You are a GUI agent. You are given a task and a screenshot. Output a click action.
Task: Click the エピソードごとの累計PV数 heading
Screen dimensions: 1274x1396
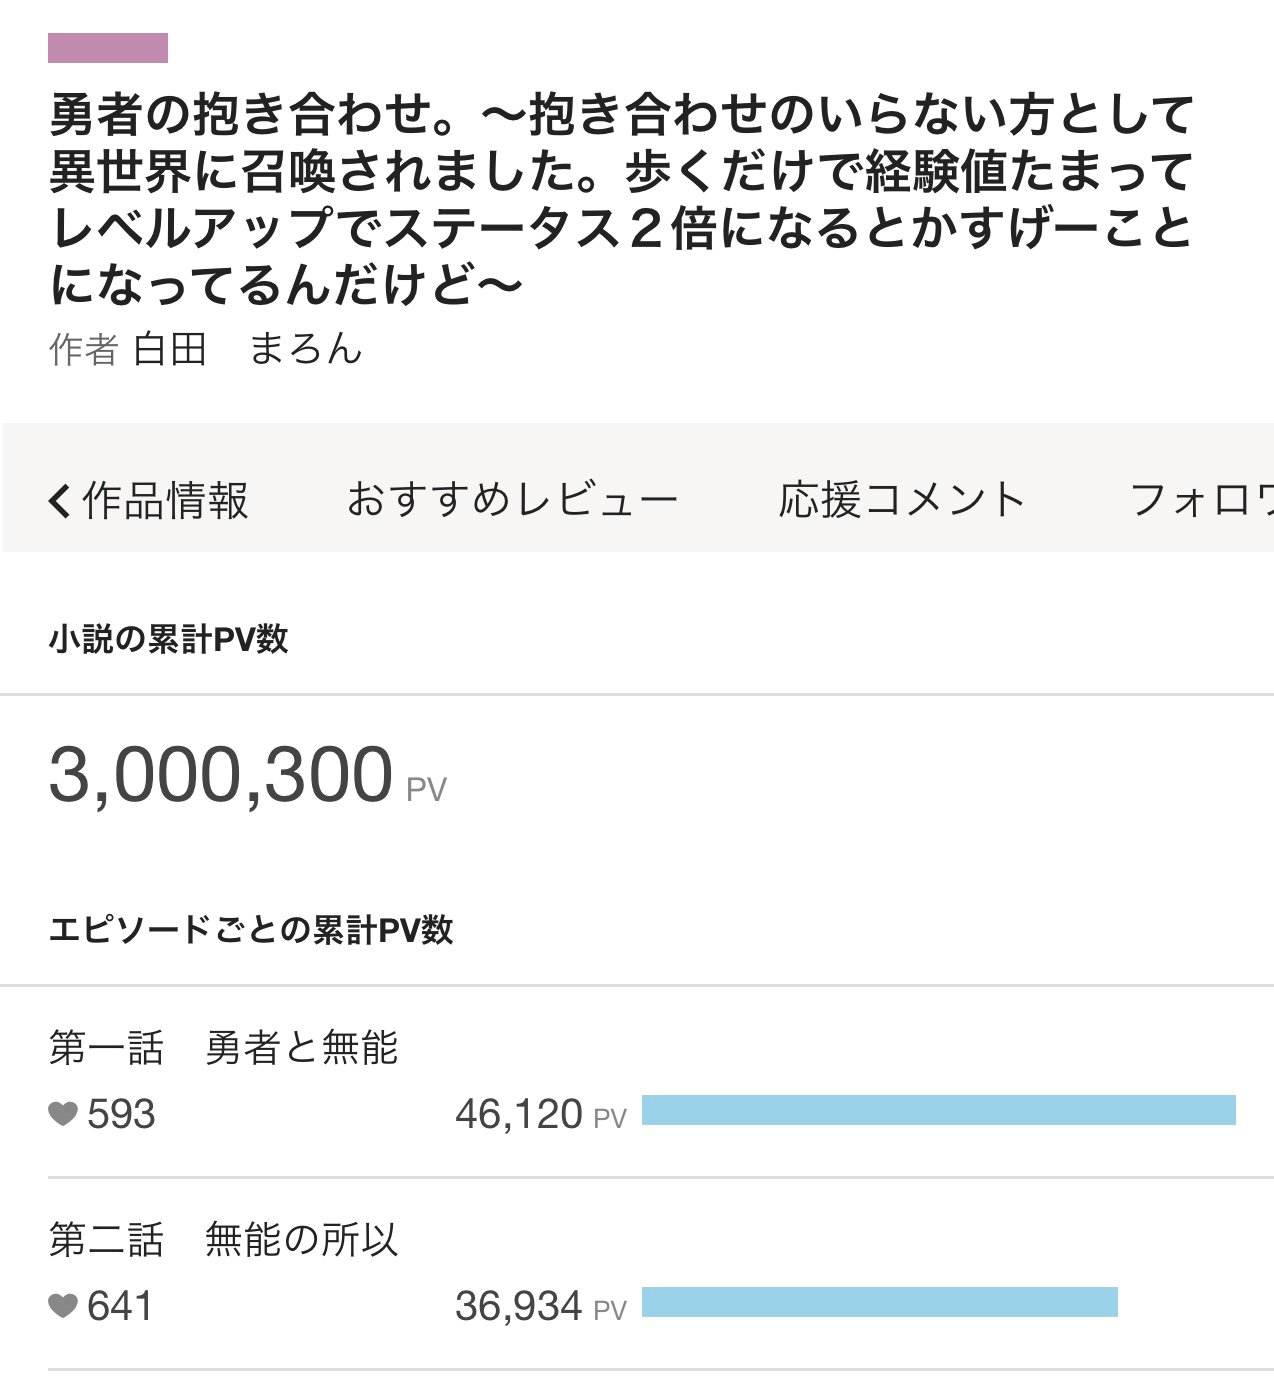pos(250,930)
